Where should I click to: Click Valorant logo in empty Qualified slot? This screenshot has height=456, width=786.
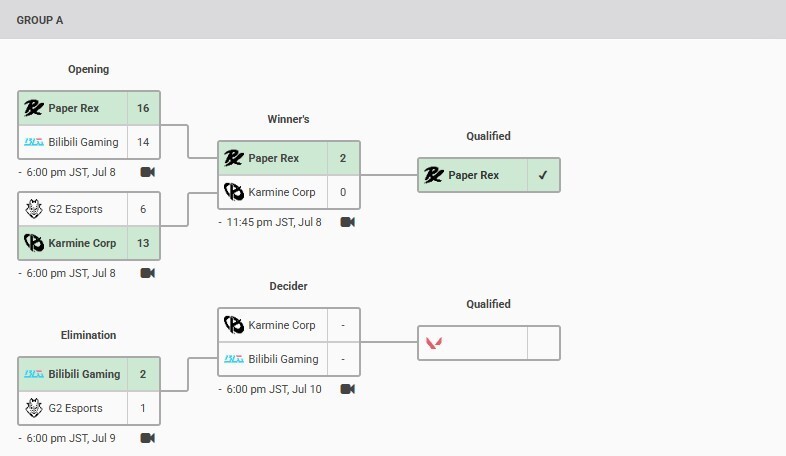click(x=434, y=343)
